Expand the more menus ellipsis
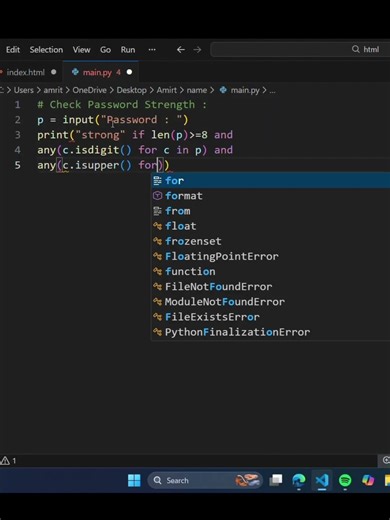 pyautogui.click(x=152, y=49)
